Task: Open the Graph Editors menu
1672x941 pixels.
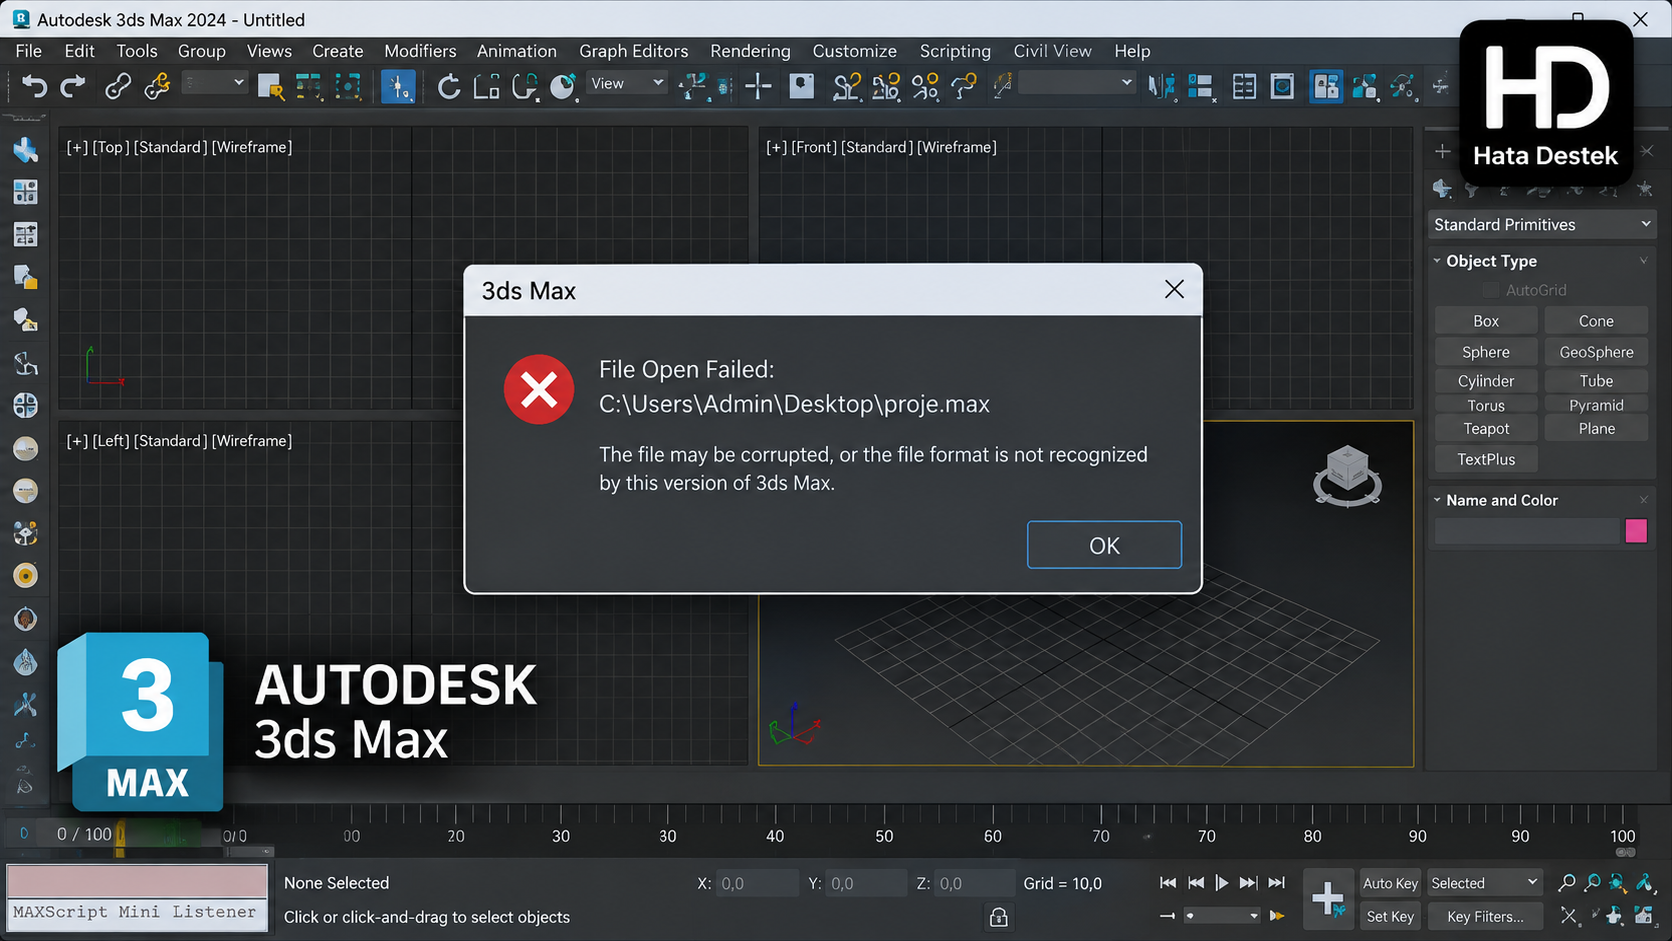Action: [633, 51]
